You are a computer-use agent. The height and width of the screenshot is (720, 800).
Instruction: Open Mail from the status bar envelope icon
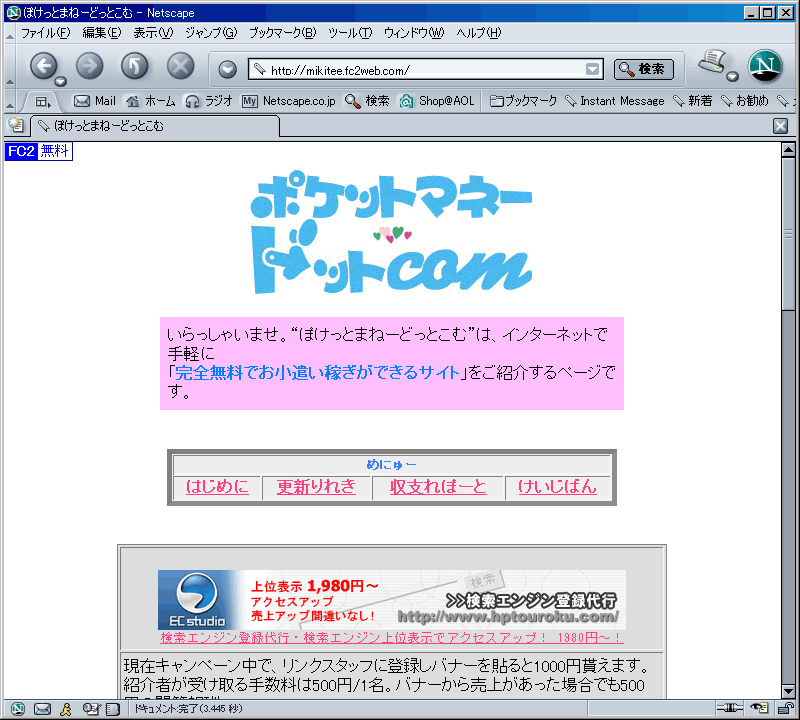(x=42, y=708)
